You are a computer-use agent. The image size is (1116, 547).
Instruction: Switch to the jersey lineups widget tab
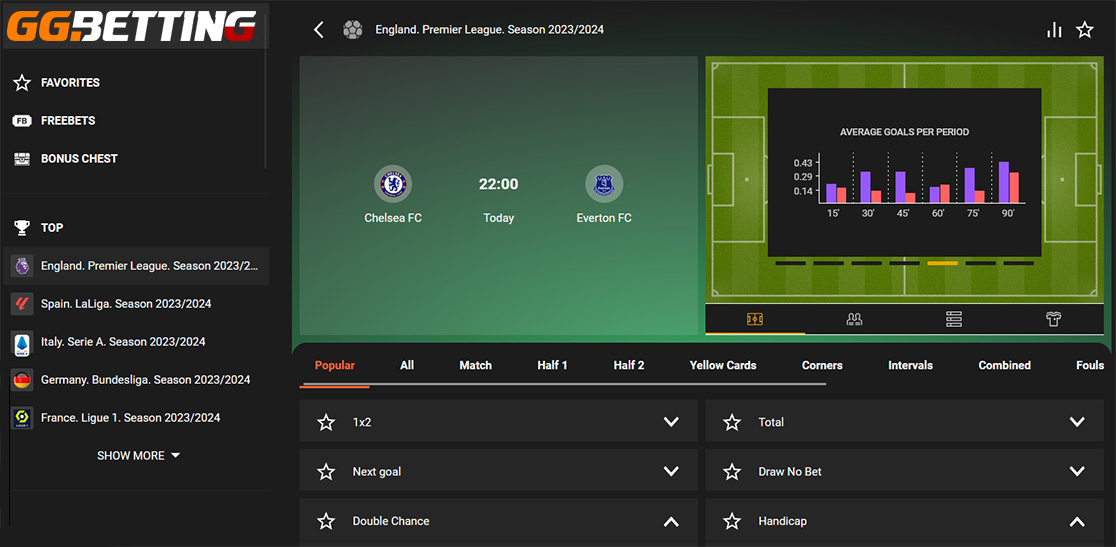1054,319
